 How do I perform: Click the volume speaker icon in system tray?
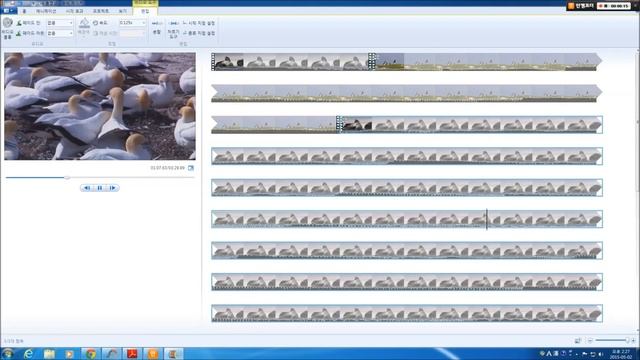pos(601,354)
